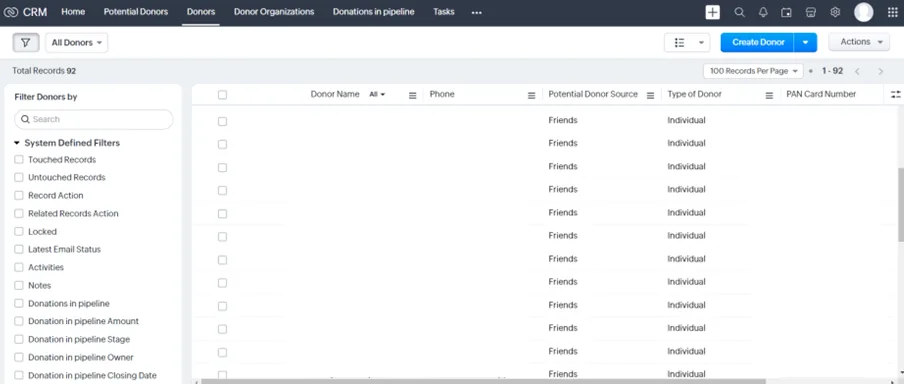
Task: Open Type of Donor column menu icon
Action: tap(769, 95)
